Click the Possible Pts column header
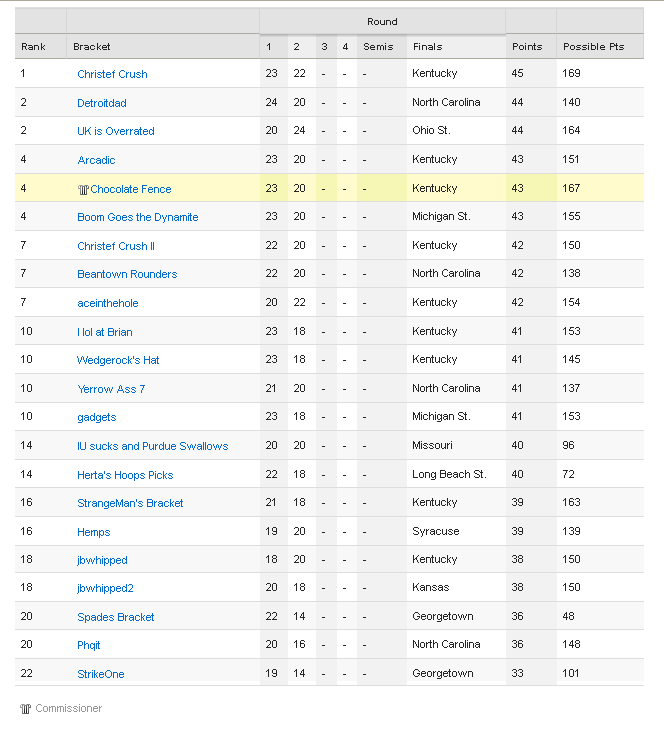This screenshot has height=735, width=664. point(593,46)
